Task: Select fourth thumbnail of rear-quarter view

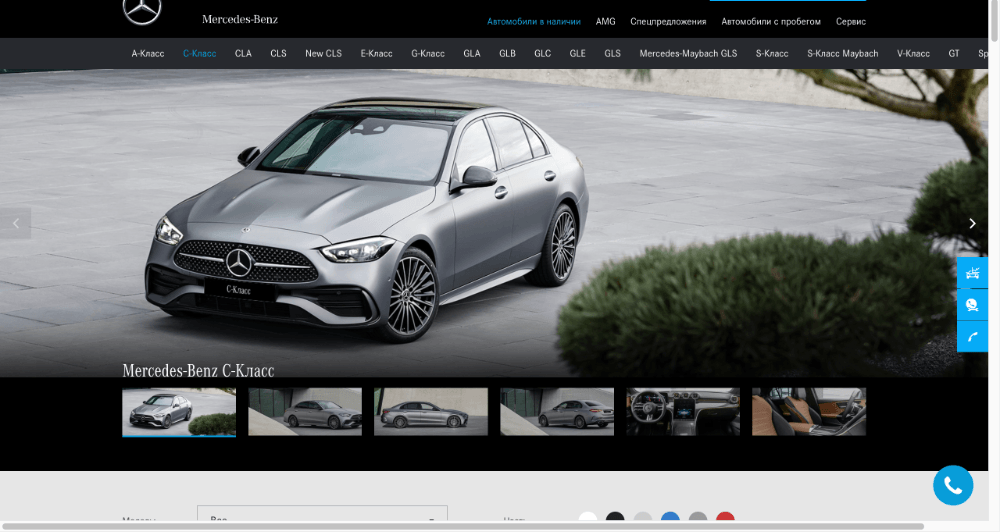Action: [x=557, y=412]
